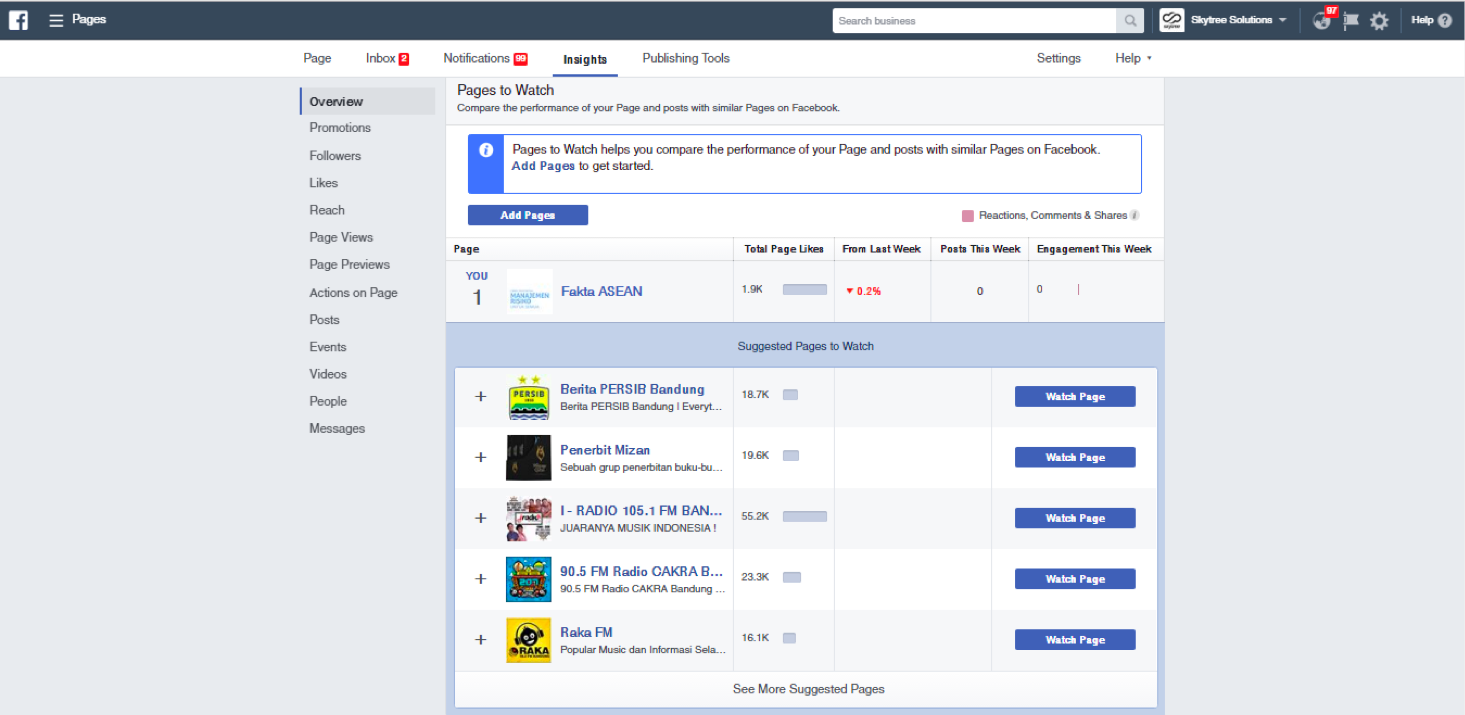Click the blue info icon in banner
Viewport: 1465px width, 715px height.
coord(486,150)
